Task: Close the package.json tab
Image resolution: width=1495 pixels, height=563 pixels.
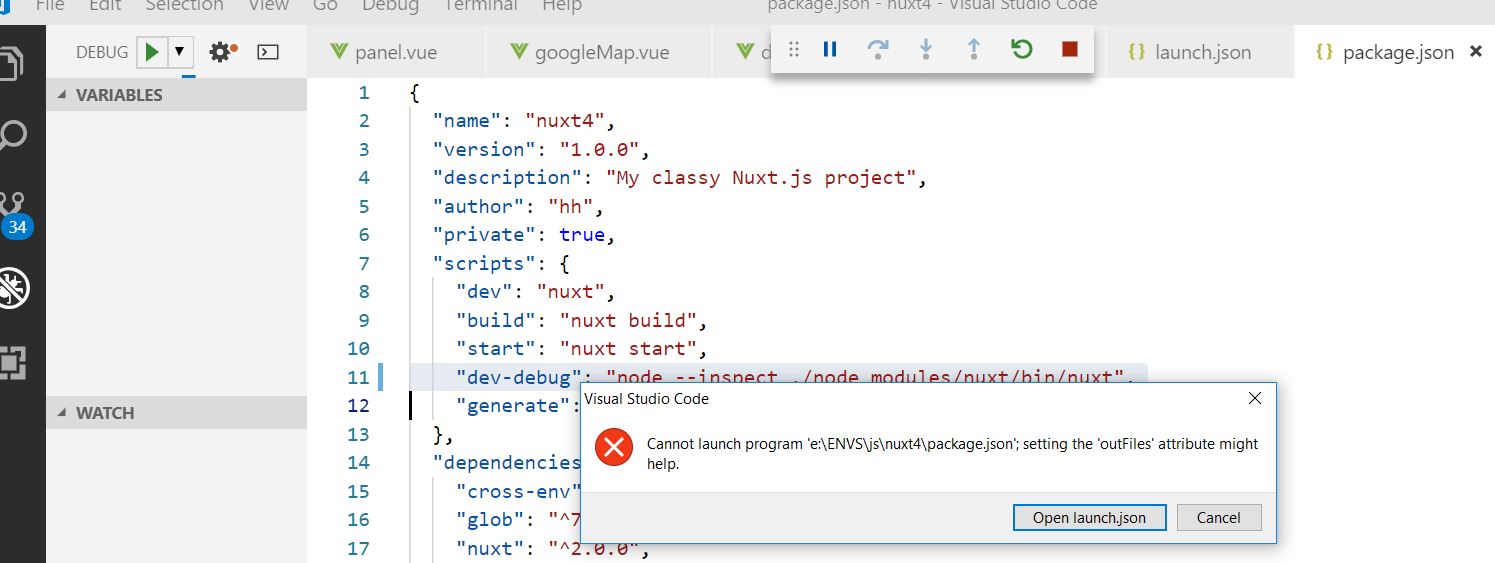Action: click(1476, 51)
